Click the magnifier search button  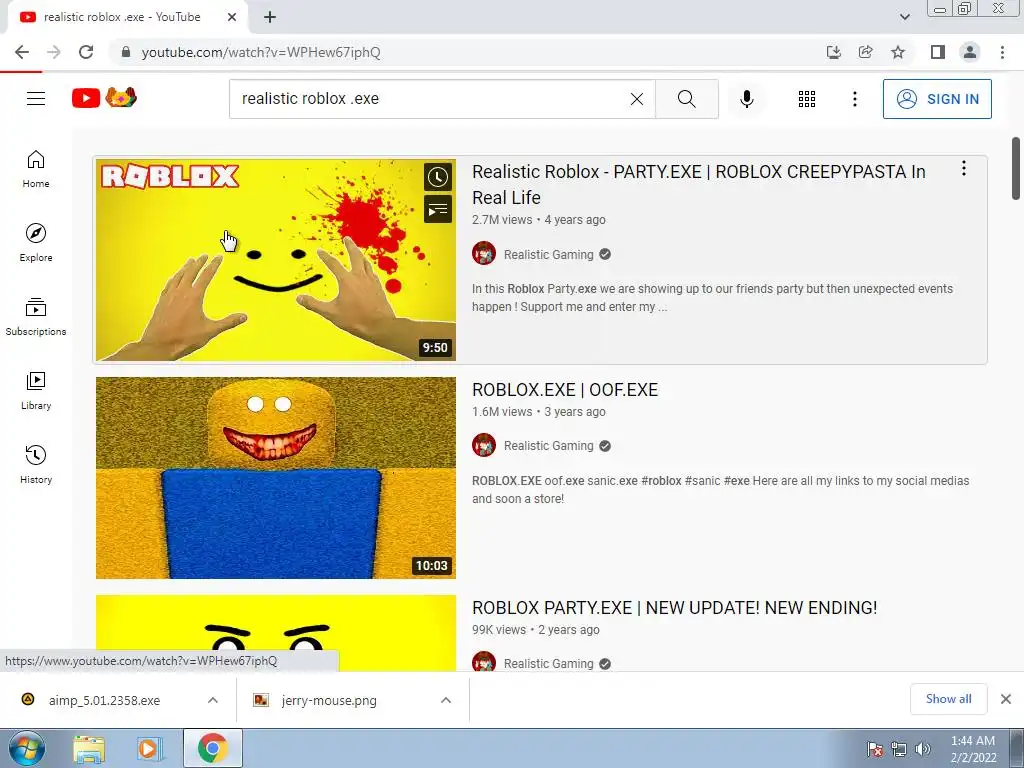click(x=686, y=99)
